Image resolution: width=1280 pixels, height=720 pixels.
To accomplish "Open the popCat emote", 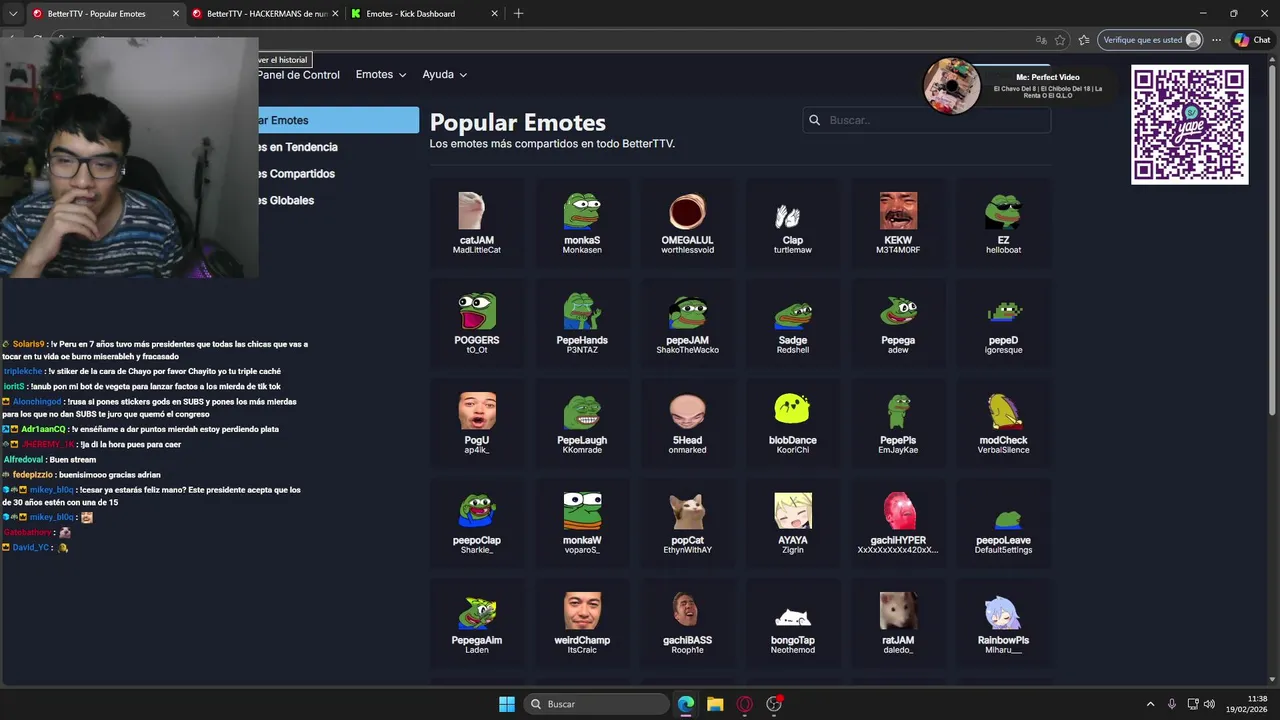I will tap(687, 522).
